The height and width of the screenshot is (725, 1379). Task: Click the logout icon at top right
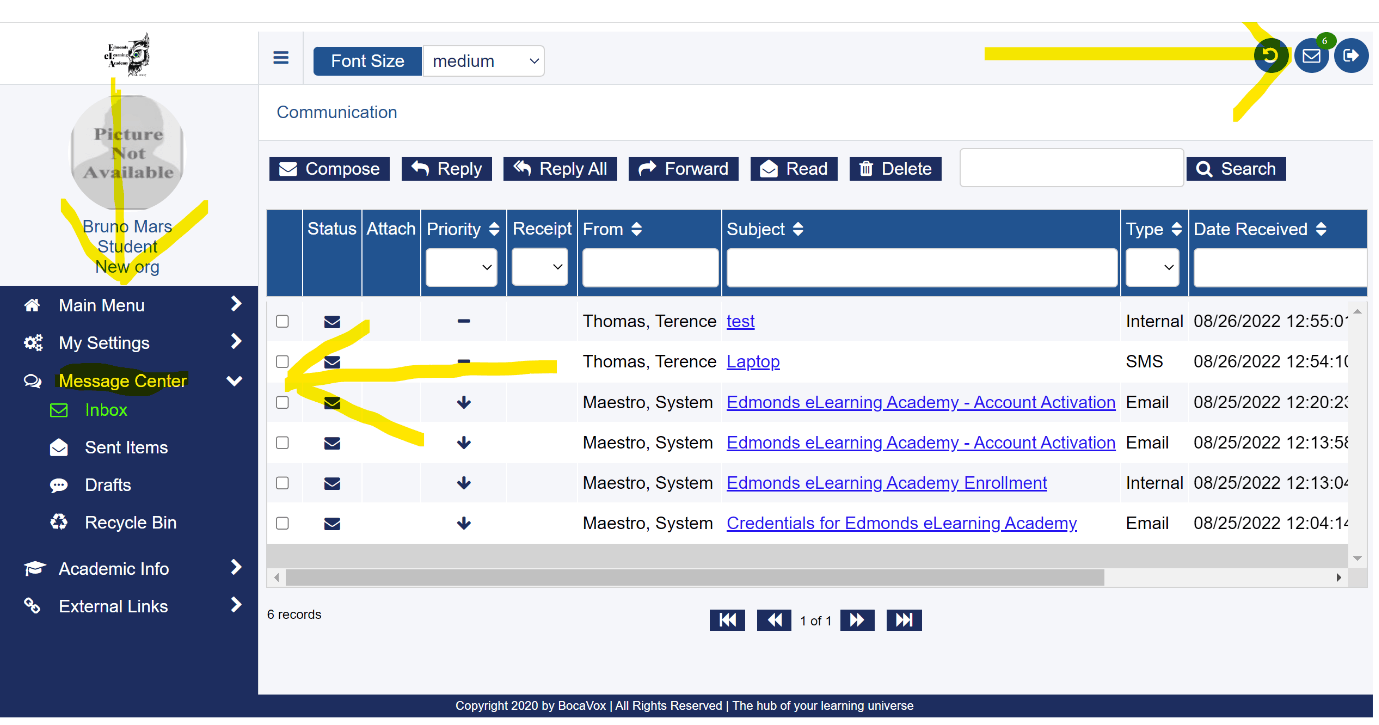click(x=1351, y=56)
